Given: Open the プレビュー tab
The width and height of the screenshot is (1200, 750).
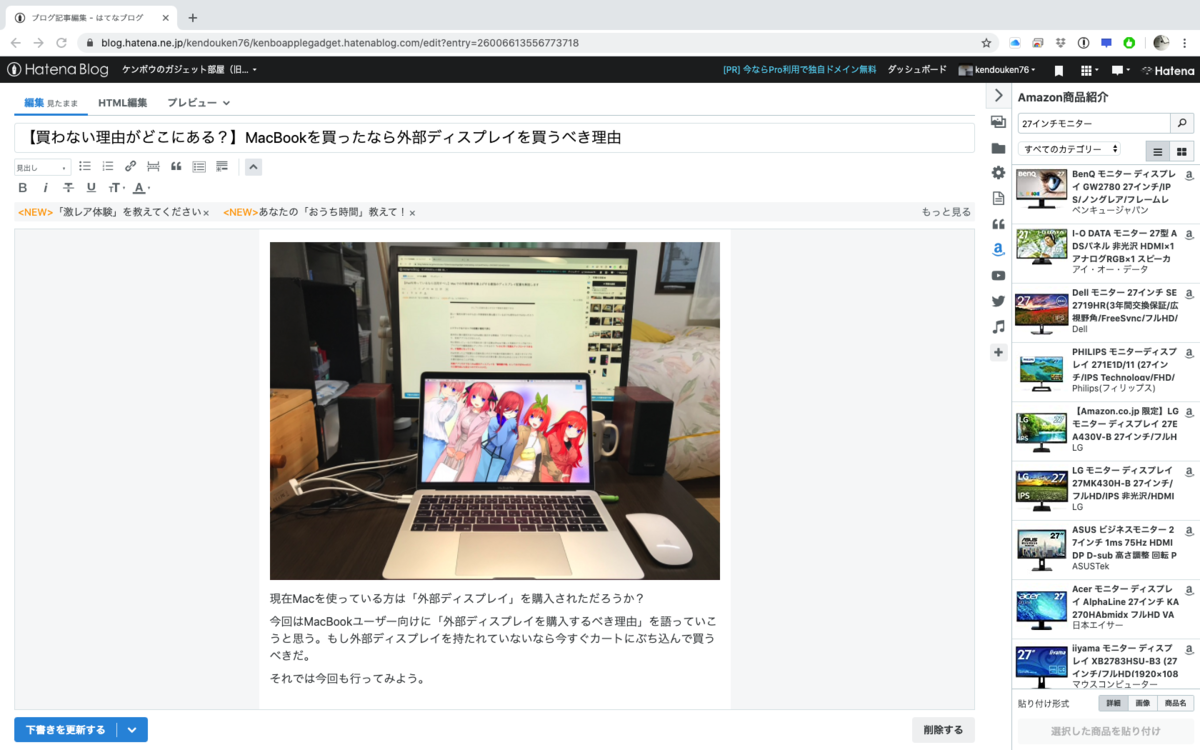Looking at the screenshot, I should click(x=198, y=102).
